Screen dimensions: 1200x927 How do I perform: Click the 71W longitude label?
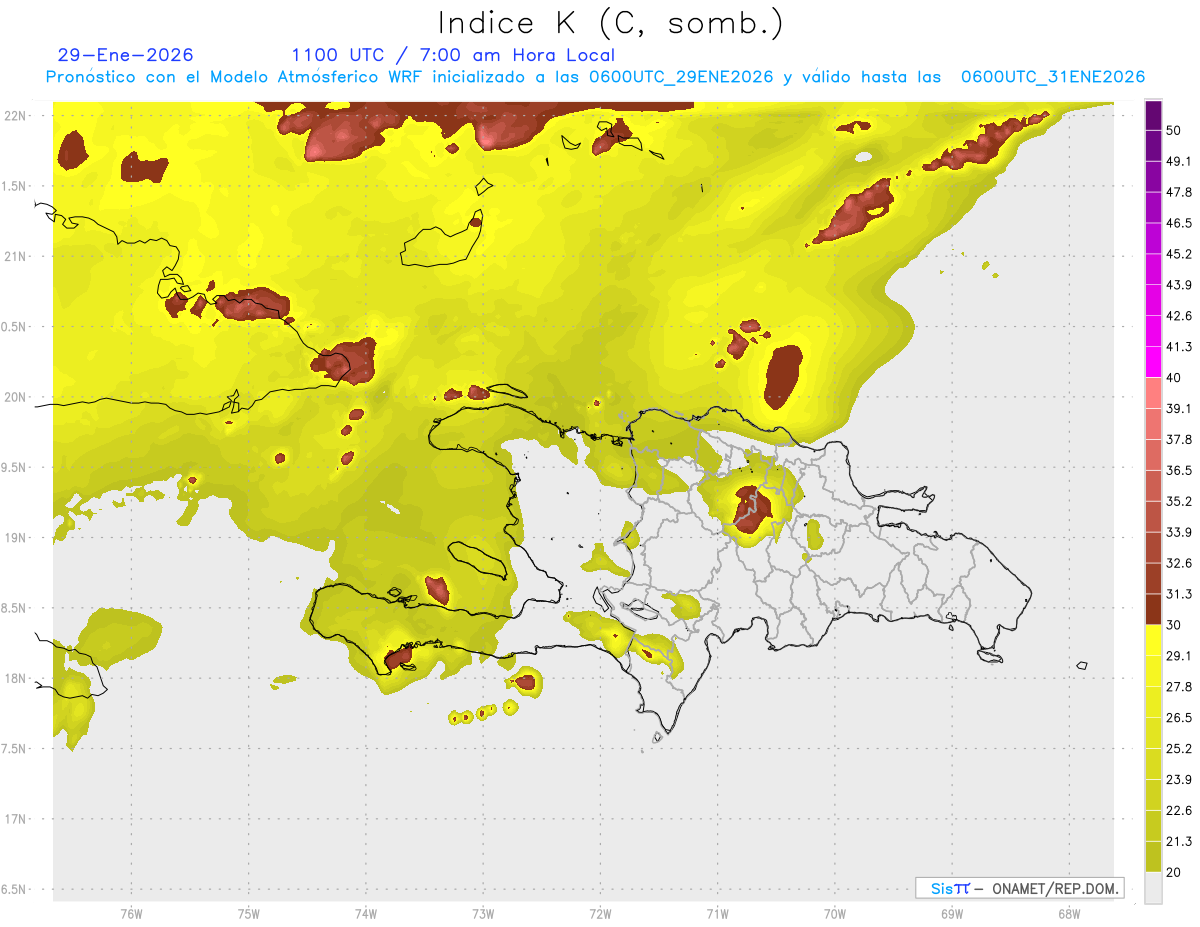pyautogui.click(x=717, y=913)
